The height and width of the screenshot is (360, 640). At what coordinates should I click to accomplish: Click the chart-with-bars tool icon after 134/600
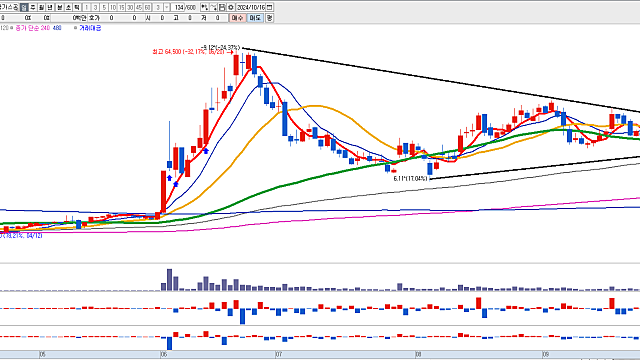point(204,7)
